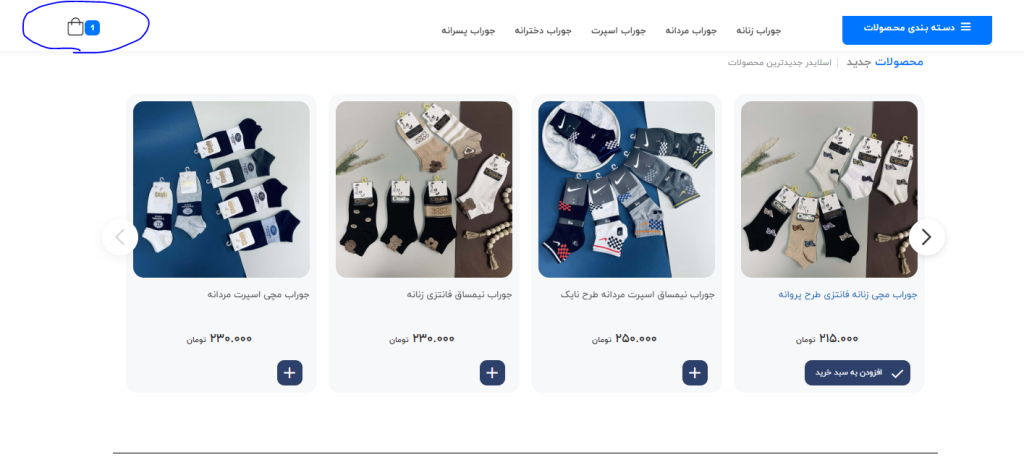Open جوراب مردانه menu item

[691, 31]
